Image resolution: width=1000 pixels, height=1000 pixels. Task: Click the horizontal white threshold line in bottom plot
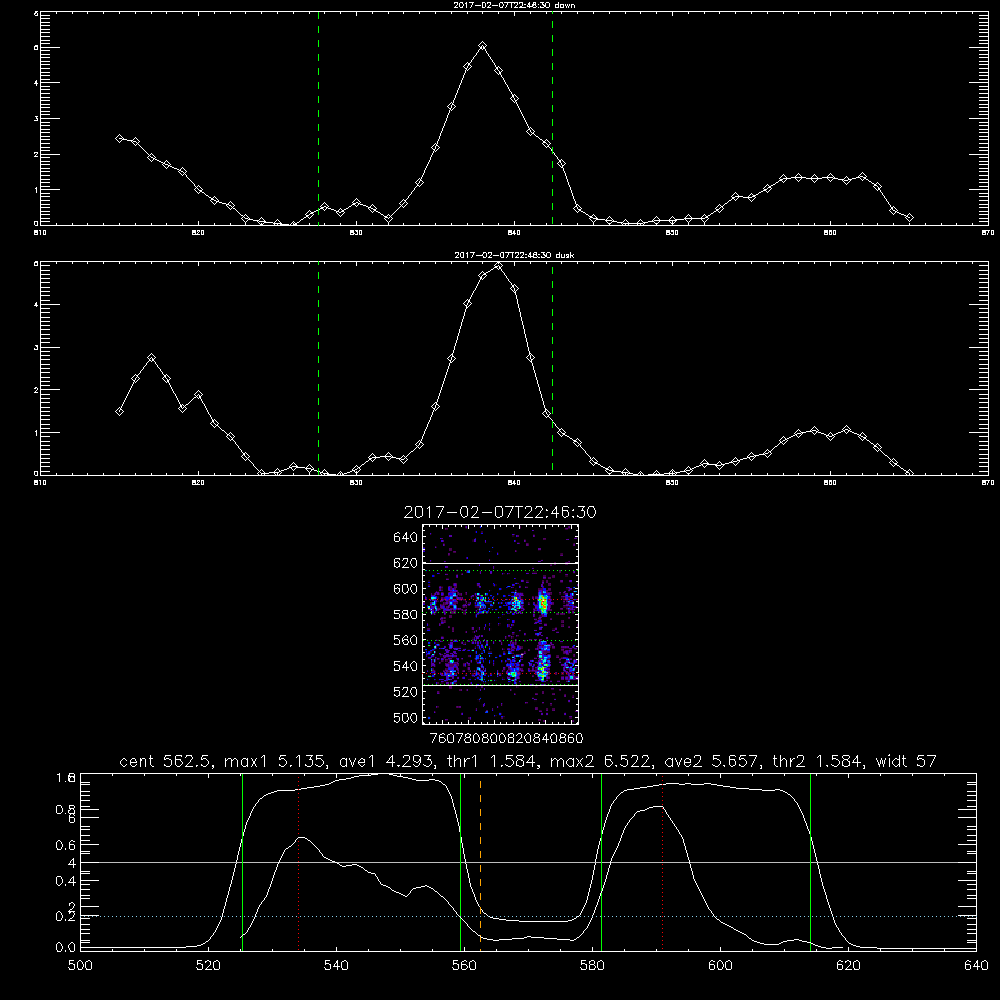528,862
